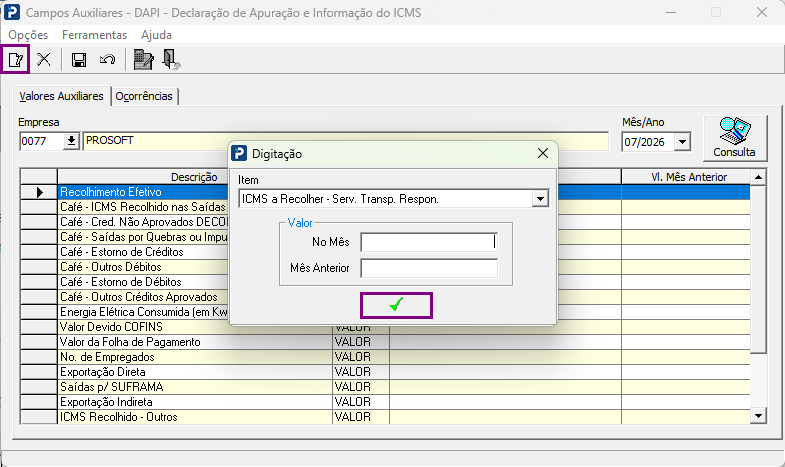Click the grid scrollbar down arrow
This screenshot has width=785, height=467.
[x=758, y=415]
